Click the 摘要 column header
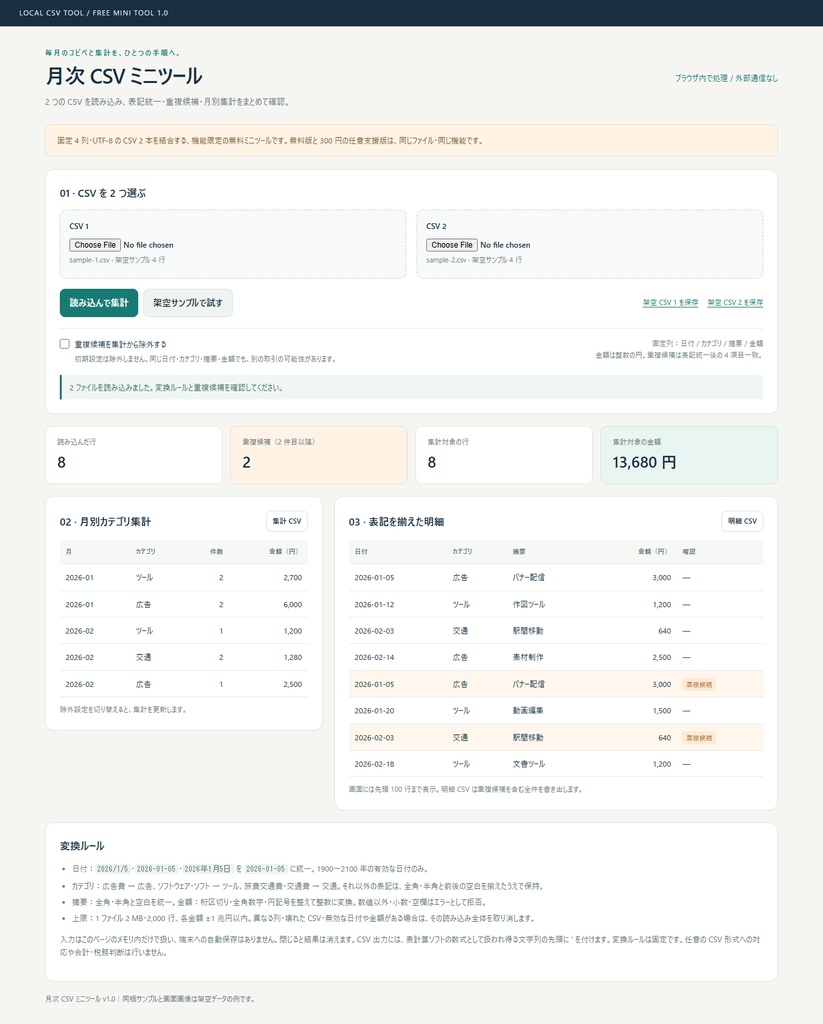823x1024 pixels. [x=519, y=552]
